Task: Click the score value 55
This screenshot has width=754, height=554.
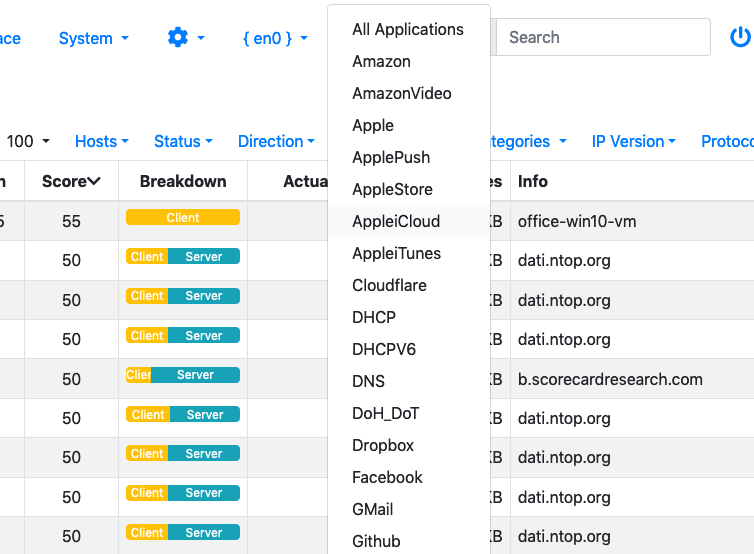Action: point(71,221)
